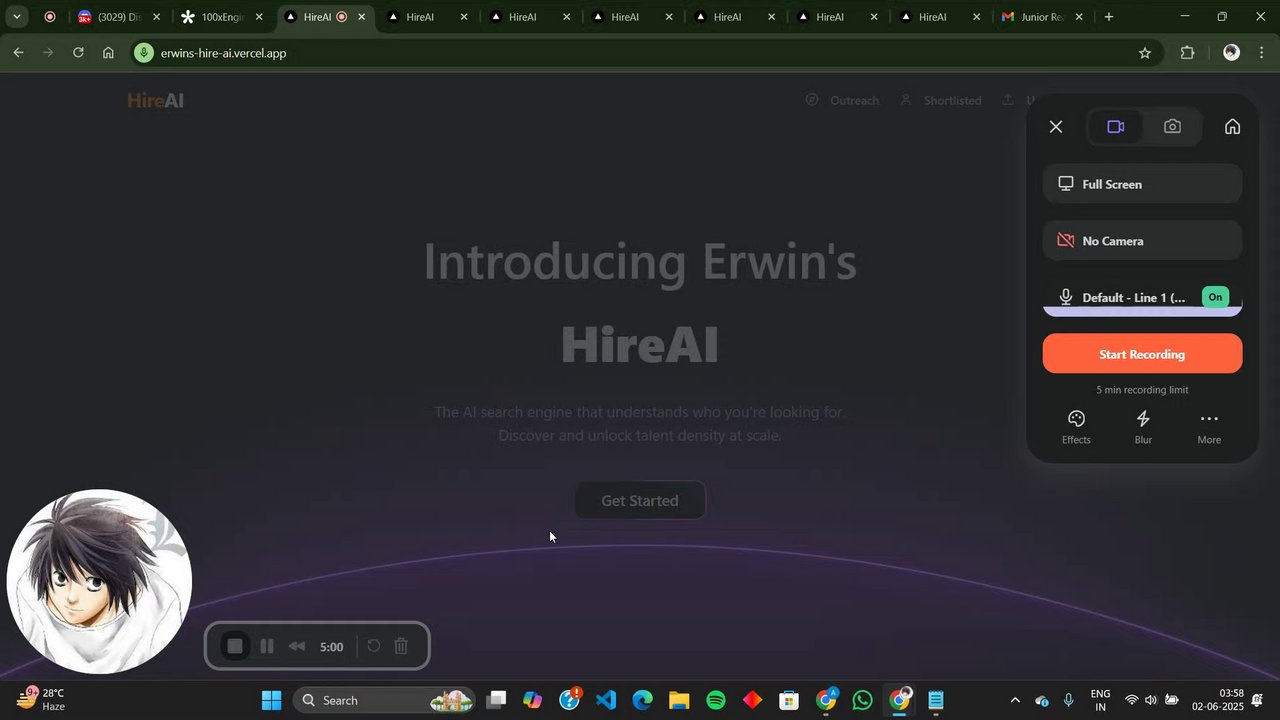Click the anime avatar camera bubble

pos(99,581)
